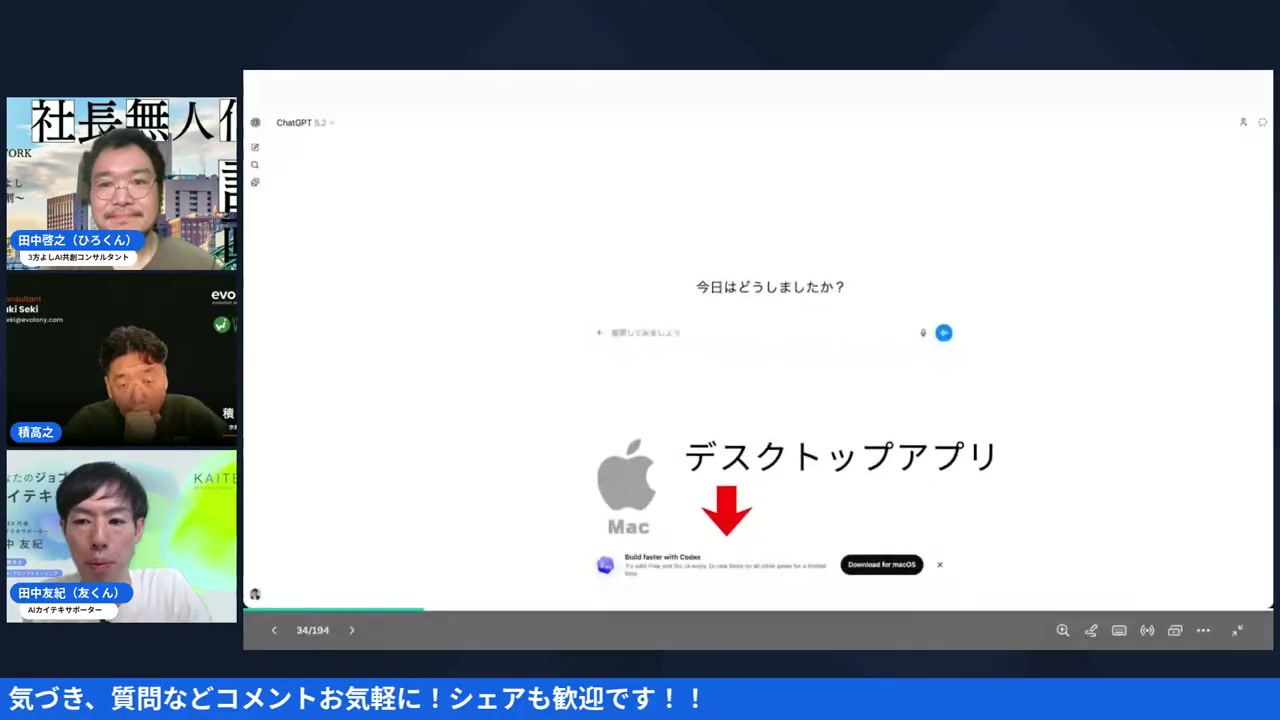Open the ChatGPT library sidebar icon
The width and height of the screenshot is (1280, 720).
tap(255, 182)
